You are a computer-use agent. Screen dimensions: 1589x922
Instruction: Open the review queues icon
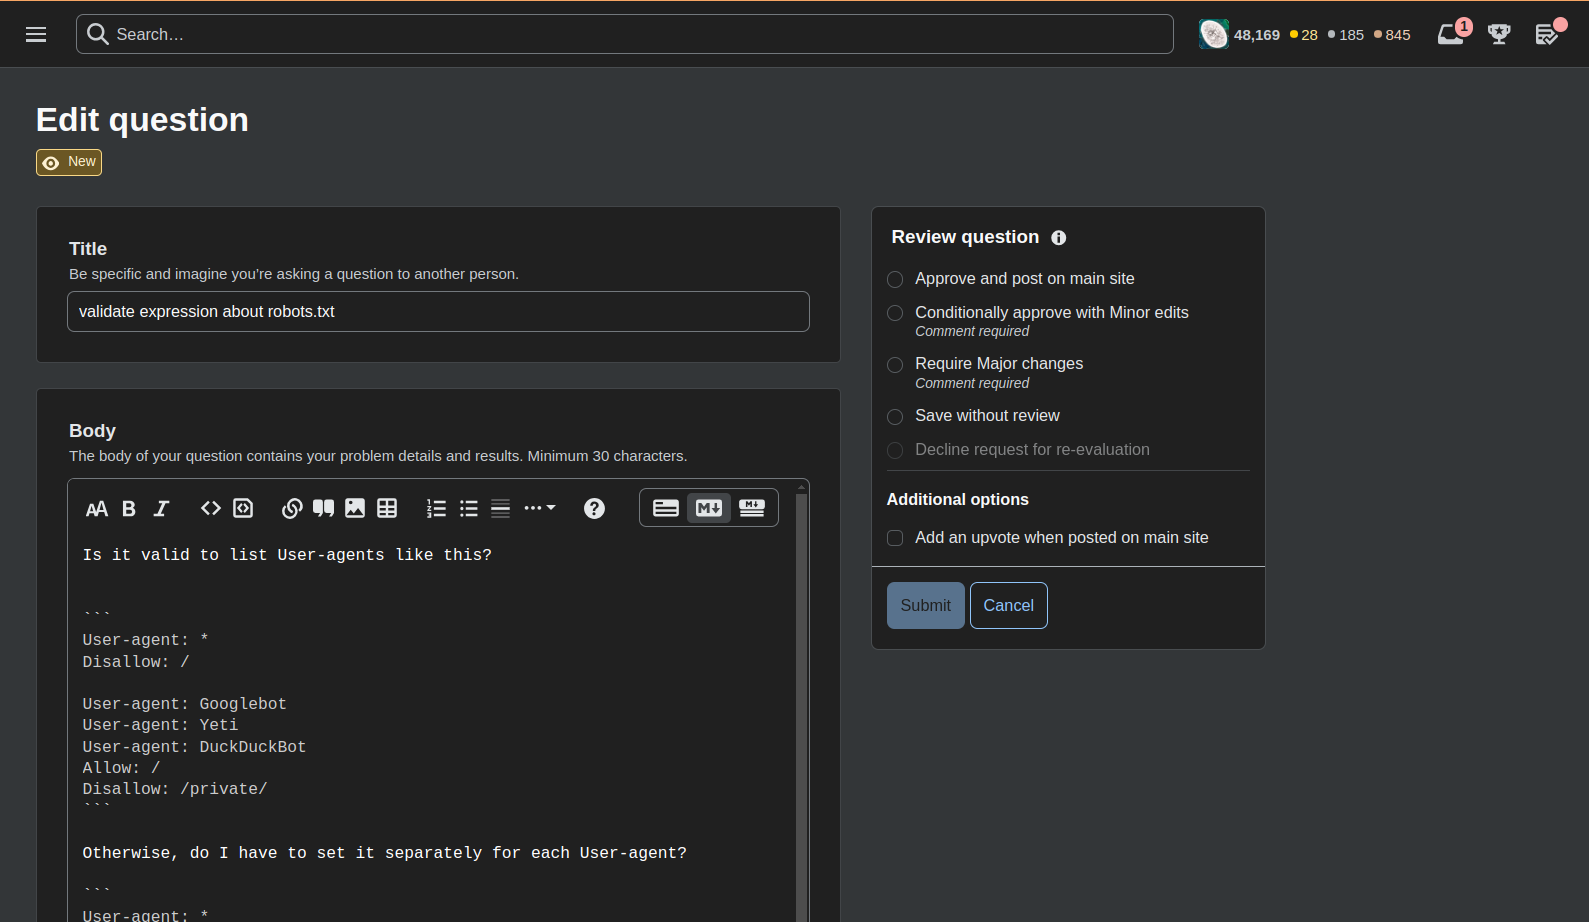[1548, 34]
